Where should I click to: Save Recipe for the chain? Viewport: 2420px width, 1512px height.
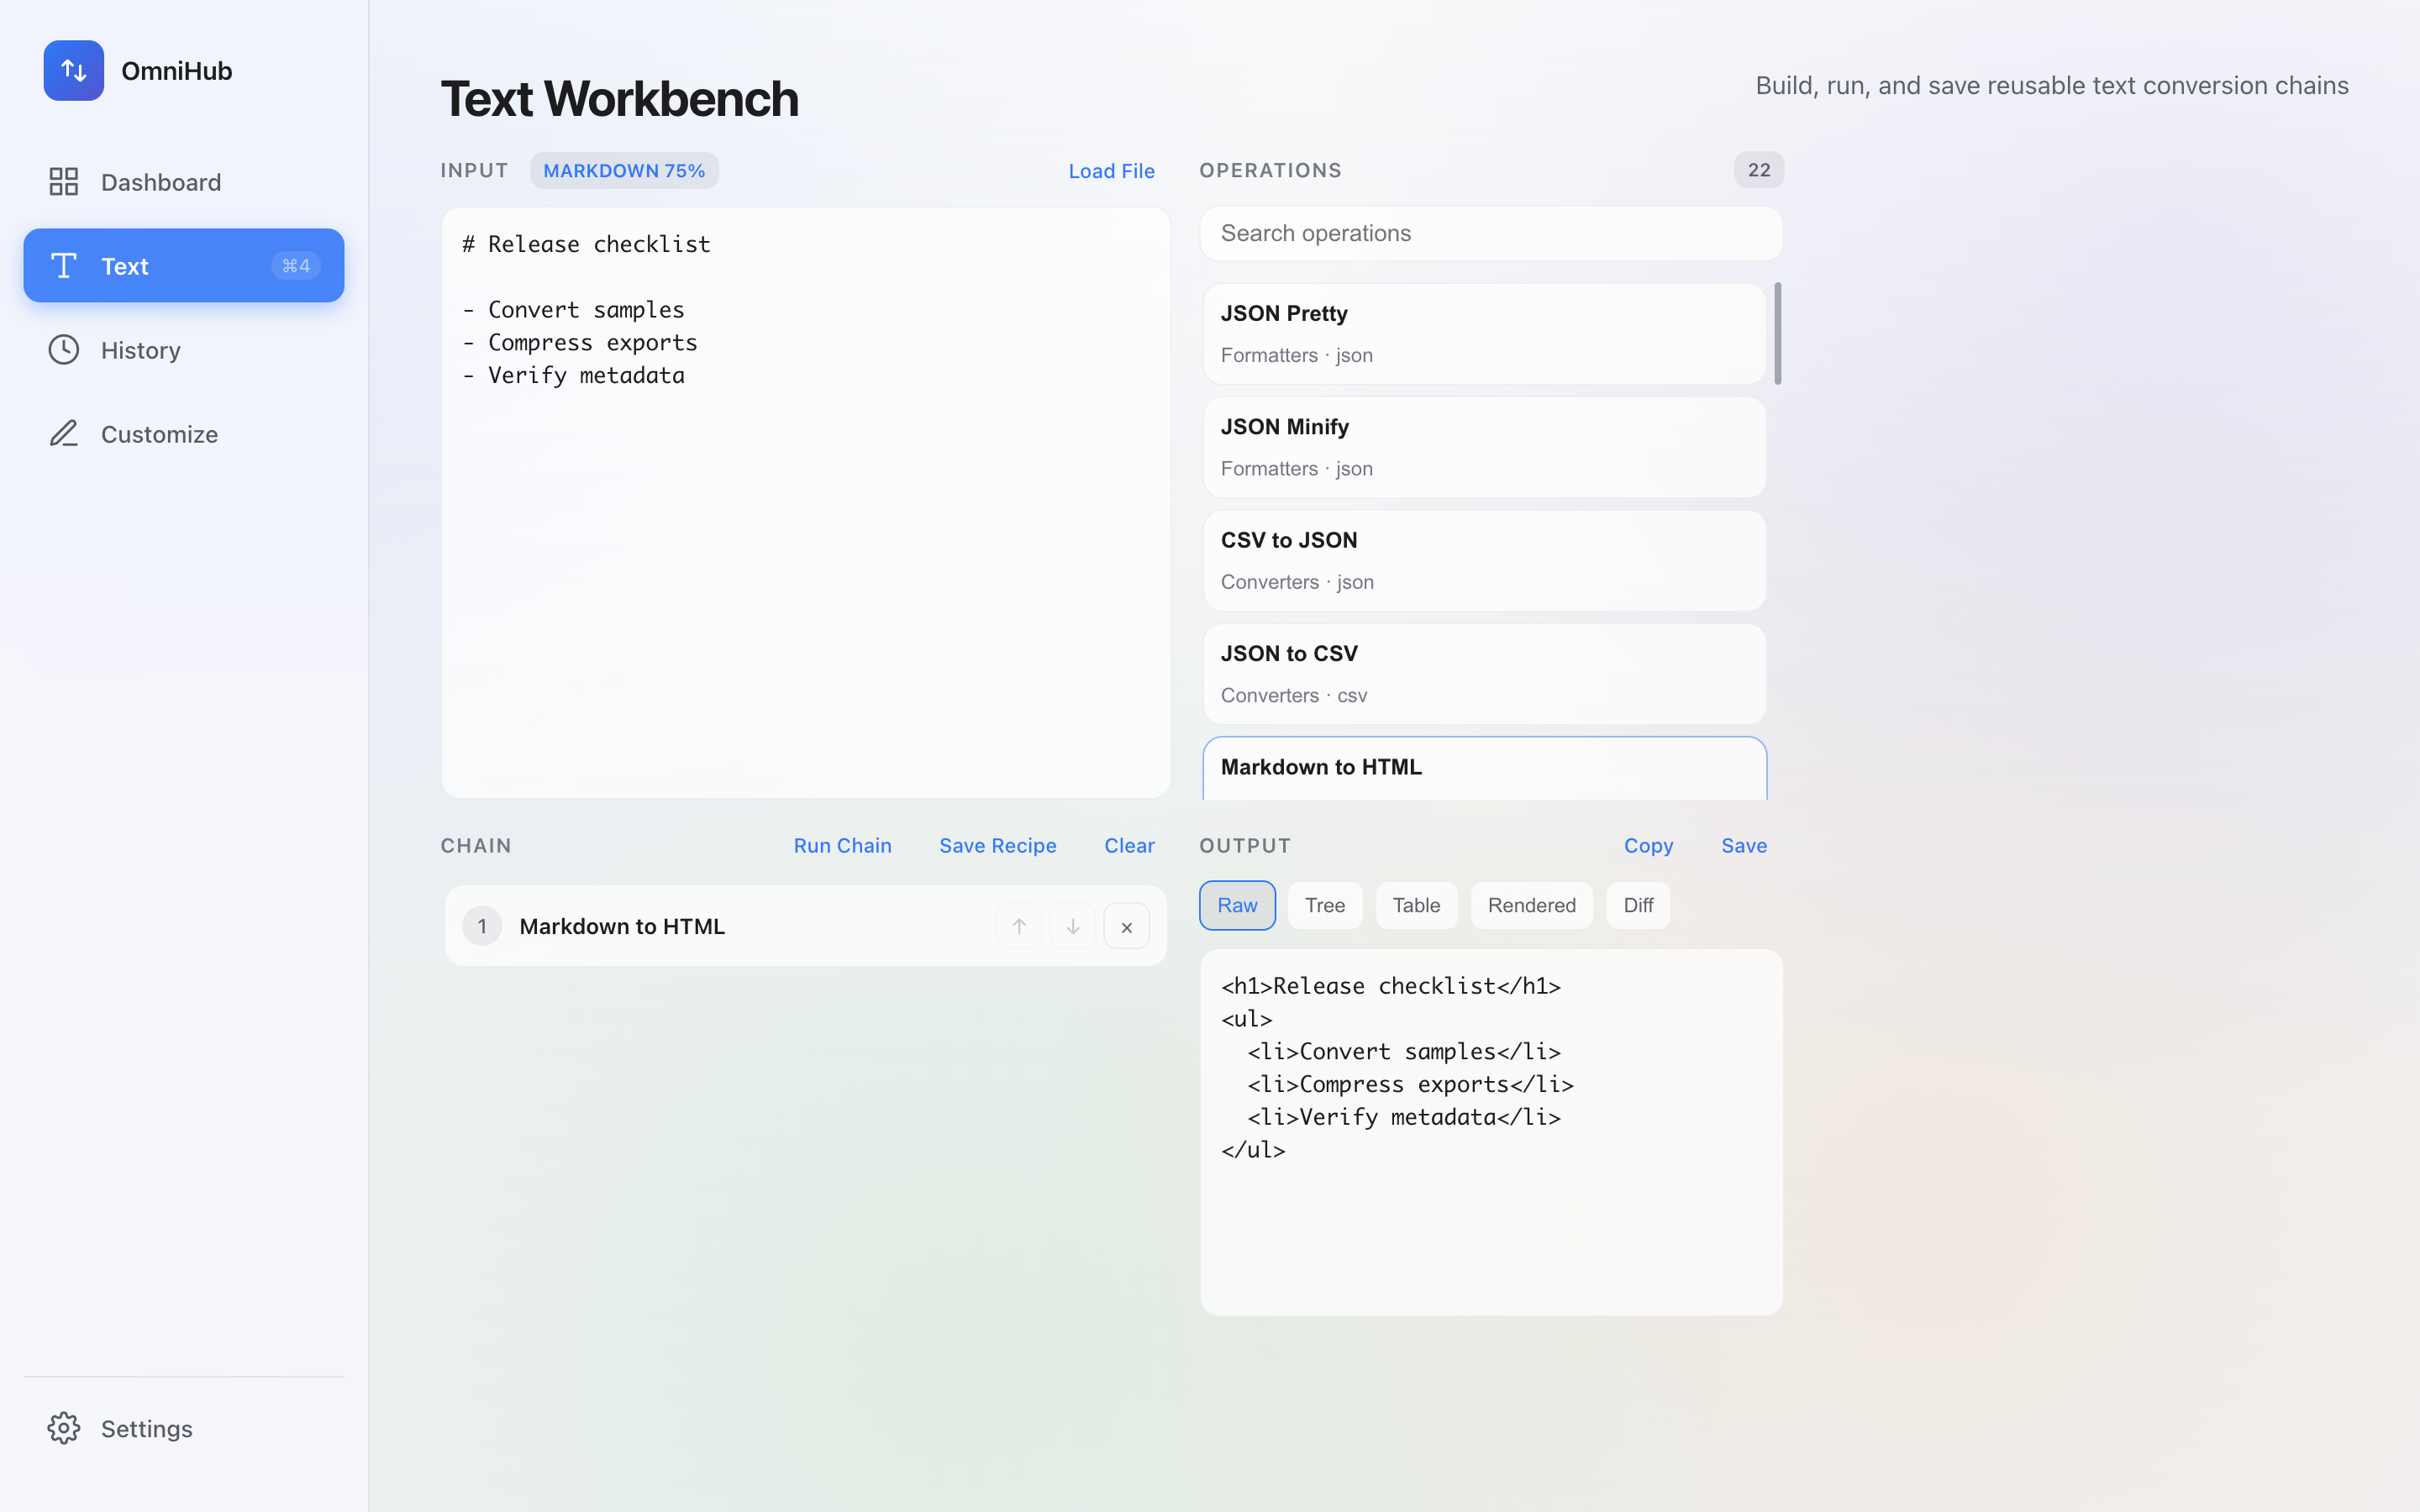click(x=997, y=846)
